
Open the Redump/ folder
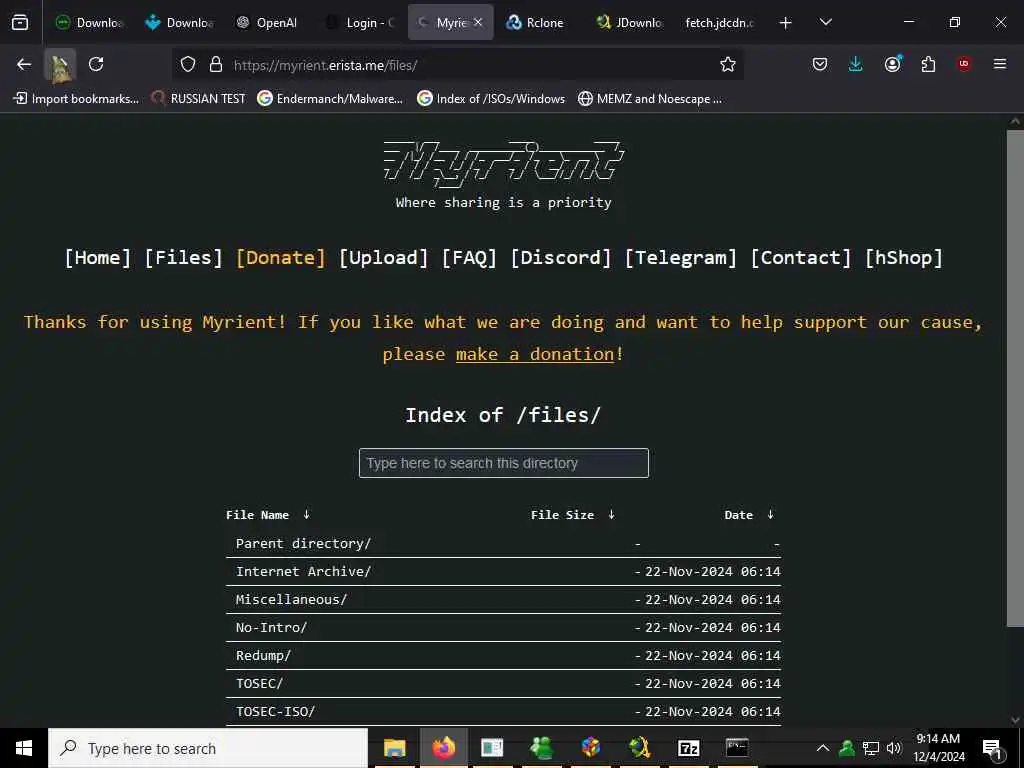point(263,656)
